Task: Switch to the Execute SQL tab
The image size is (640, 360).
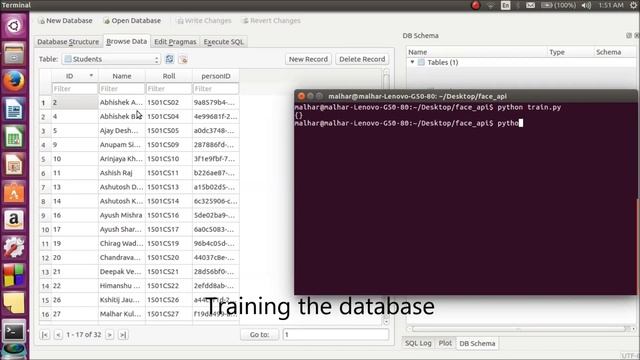Action: point(223,42)
